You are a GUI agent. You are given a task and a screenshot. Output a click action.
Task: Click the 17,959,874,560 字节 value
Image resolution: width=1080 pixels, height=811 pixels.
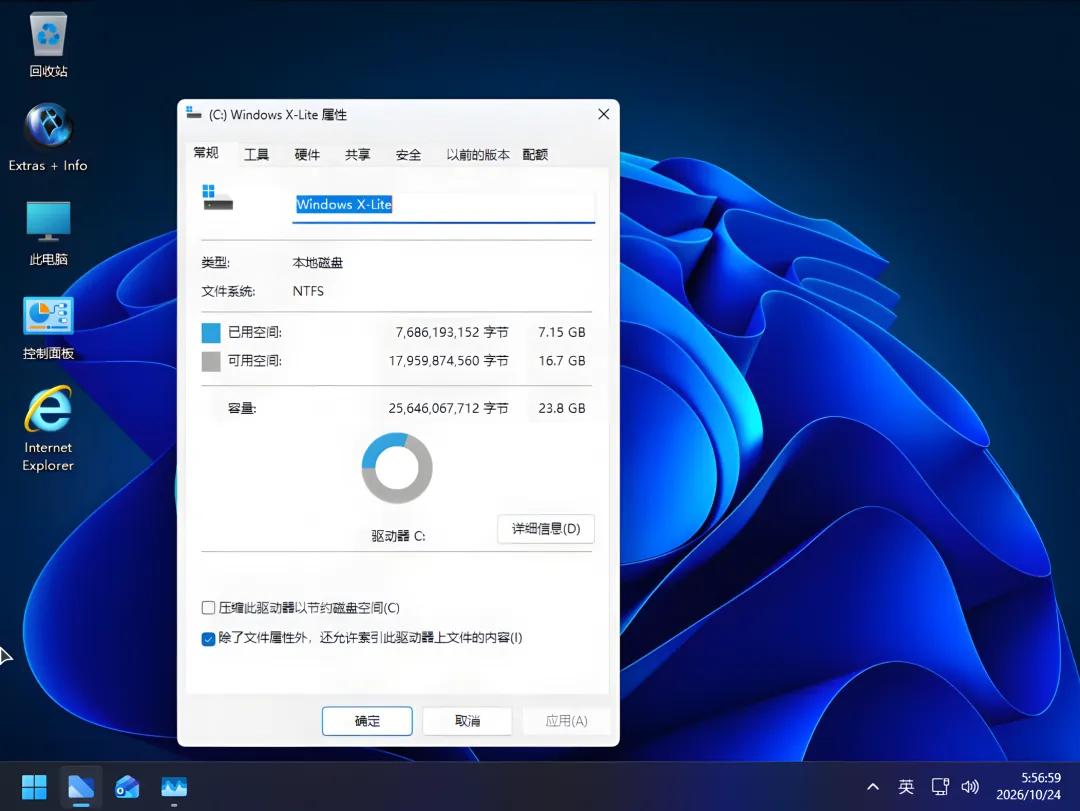(448, 360)
